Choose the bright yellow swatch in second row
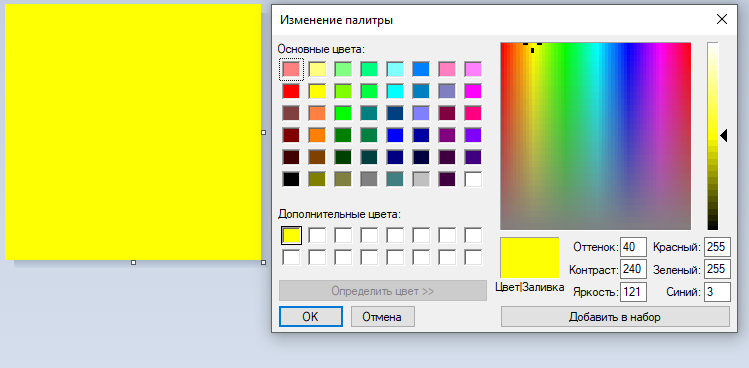 (317, 91)
